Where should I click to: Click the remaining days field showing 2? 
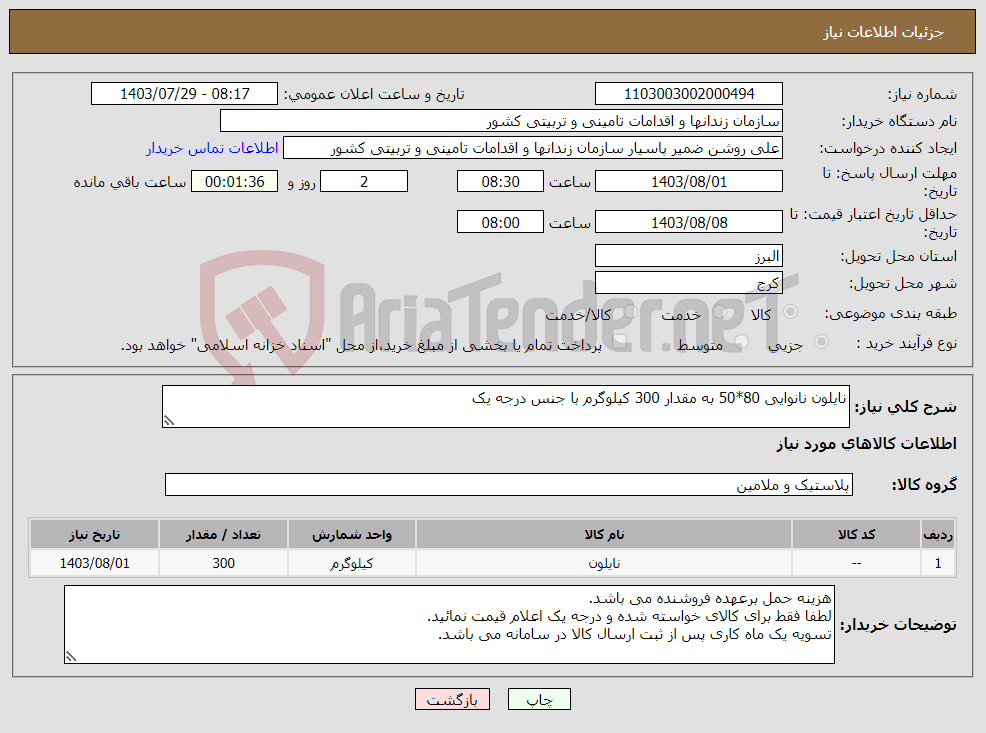tap(364, 181)
